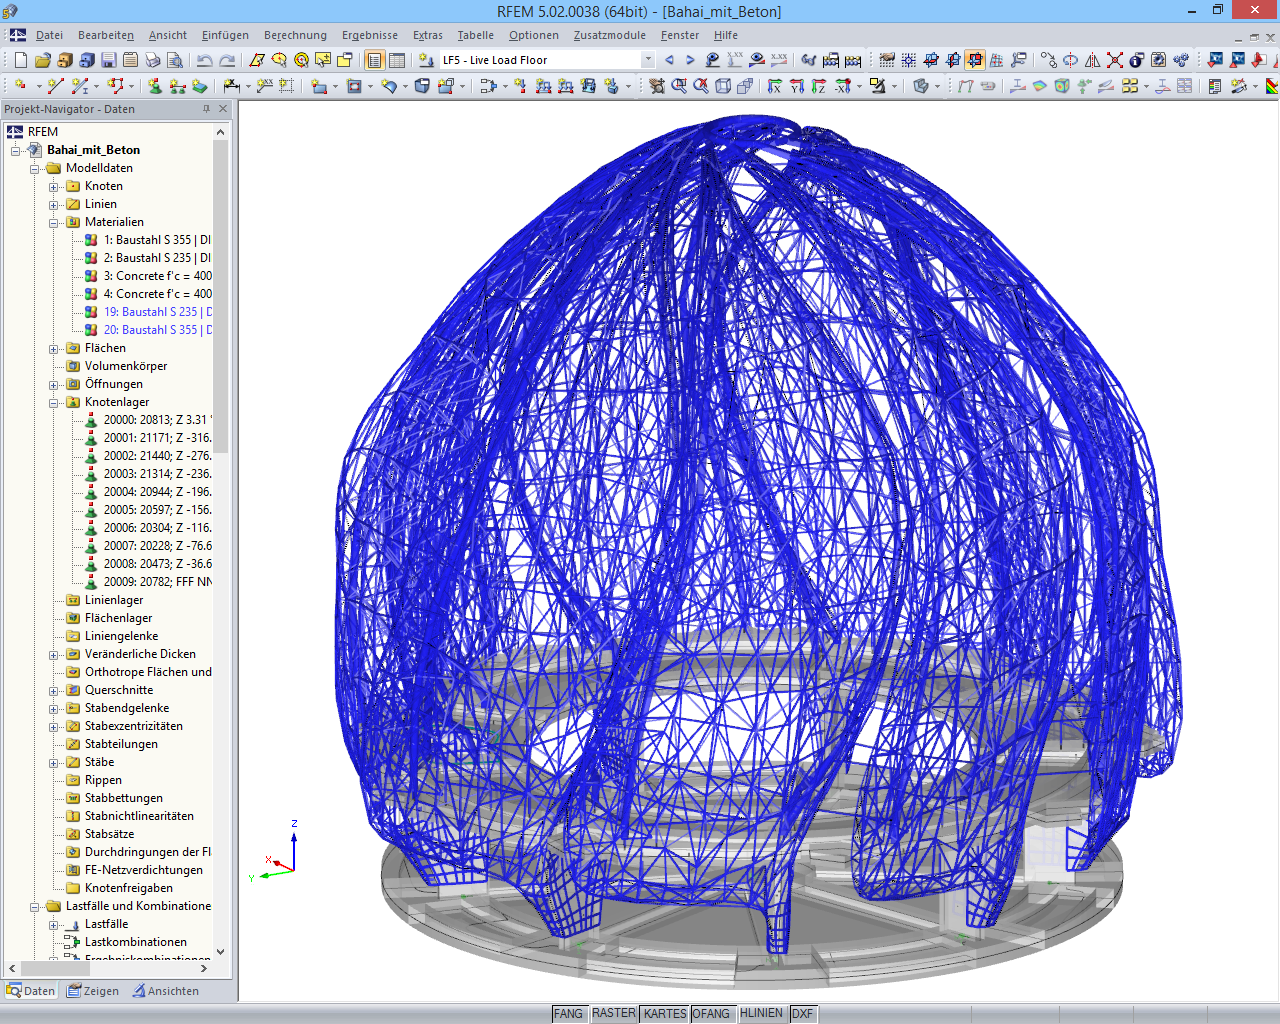Disable the RASTER grid display
This screenshot has height=1024, width=1280.
point(614,1013)
